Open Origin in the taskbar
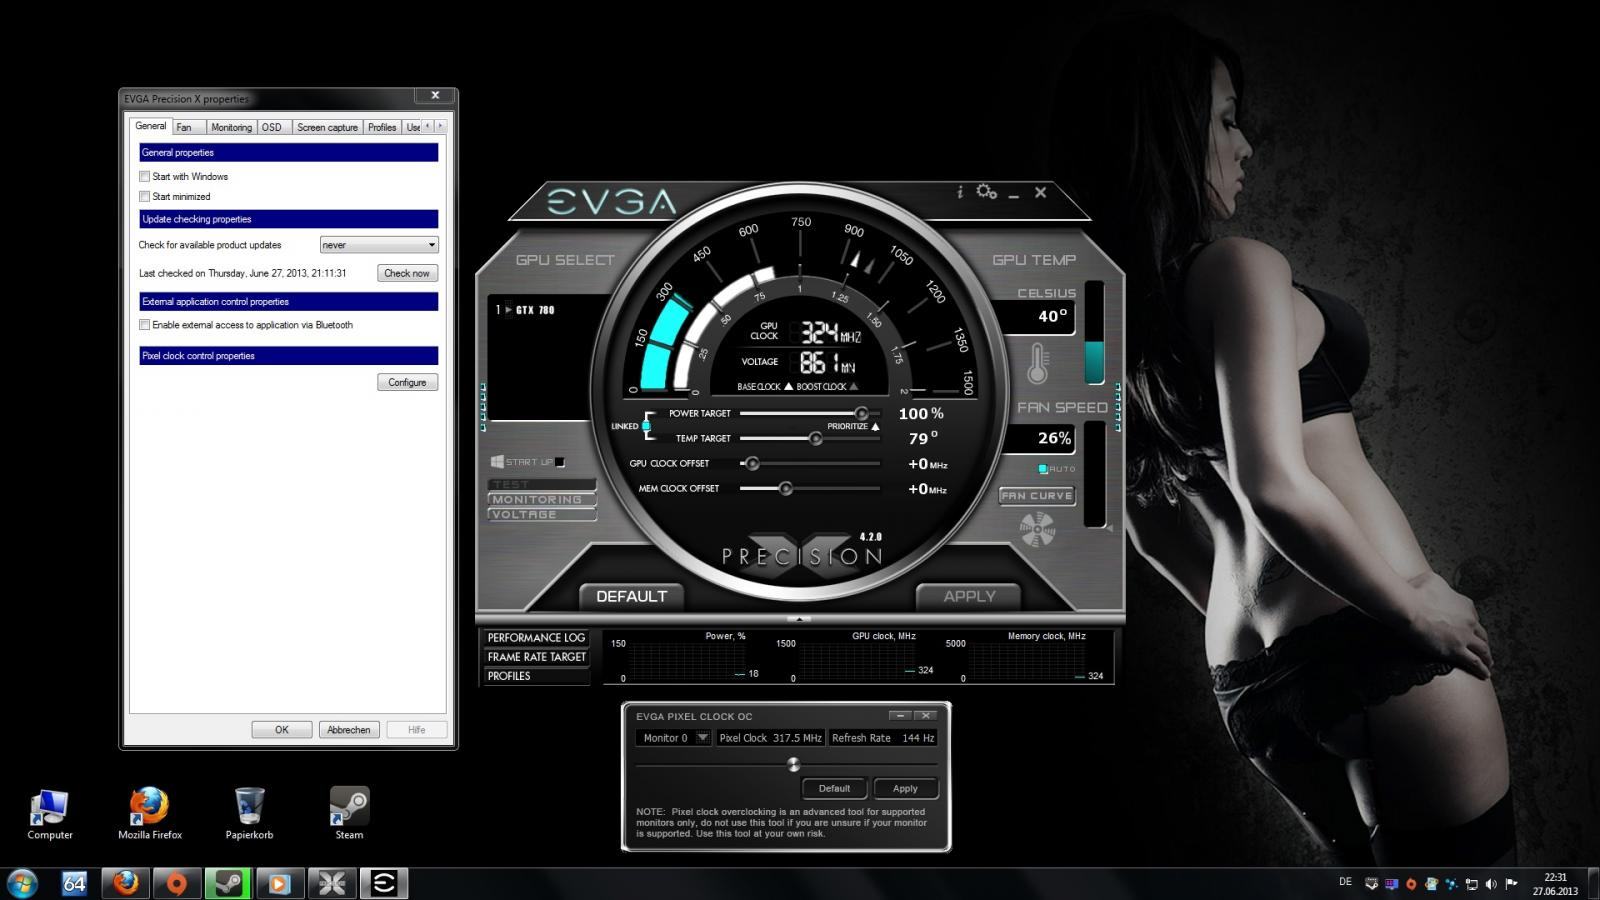The image size is (1600, 900). tap(176, 883)
